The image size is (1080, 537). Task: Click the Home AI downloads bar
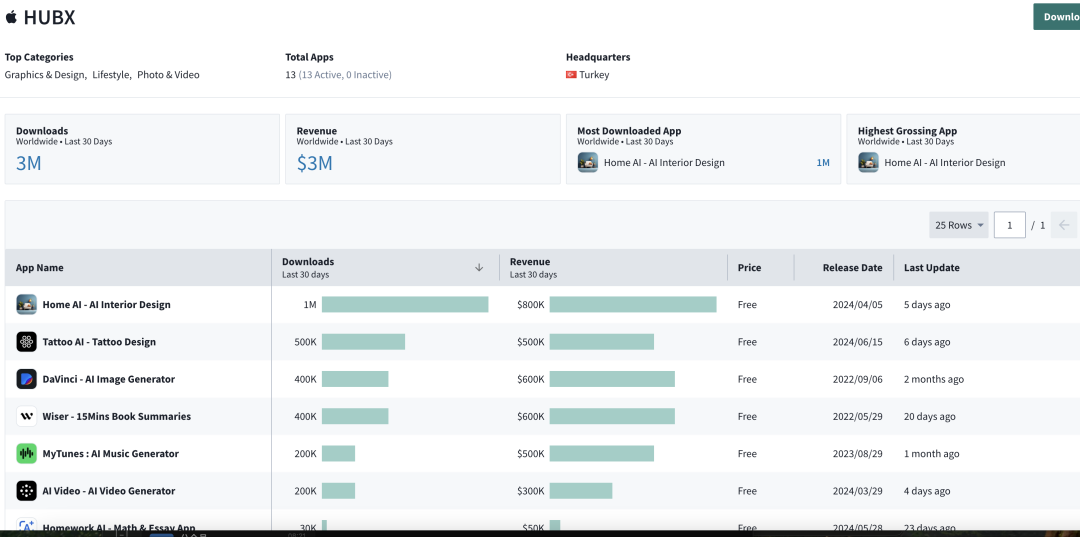click(x=405, y=304)
